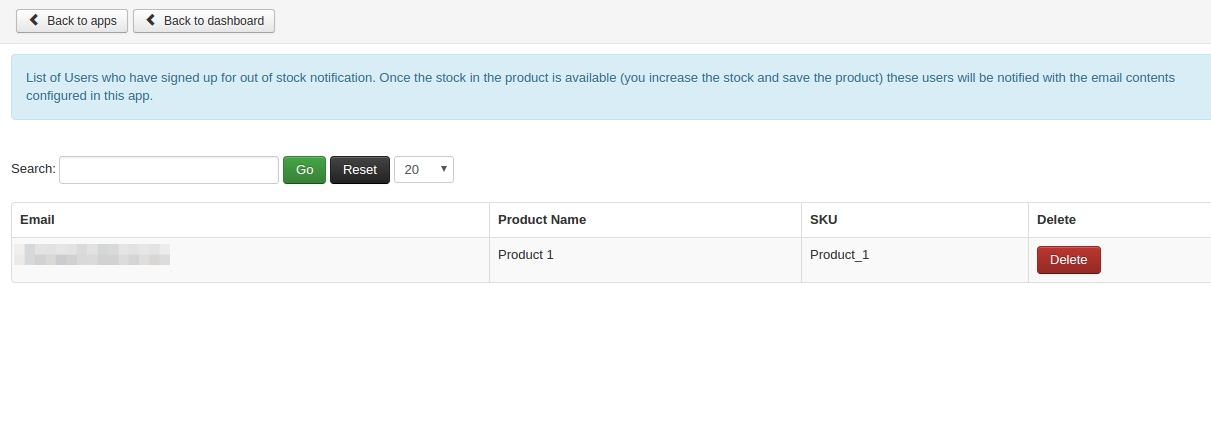The width and height of the screenshot is (1211, 428).
Task: Click the left chevron icon on Back to apps
Action: (34, 21)
